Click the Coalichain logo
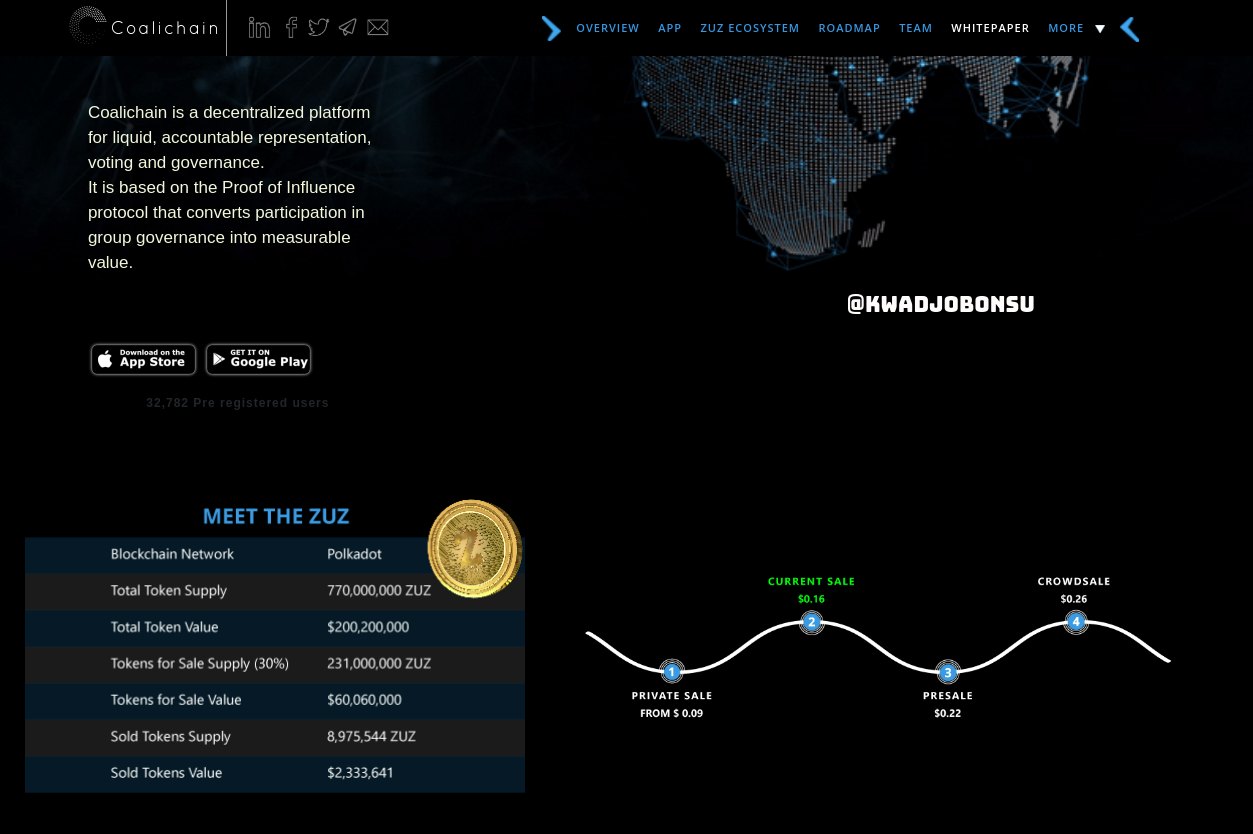 tap(143, 27)
